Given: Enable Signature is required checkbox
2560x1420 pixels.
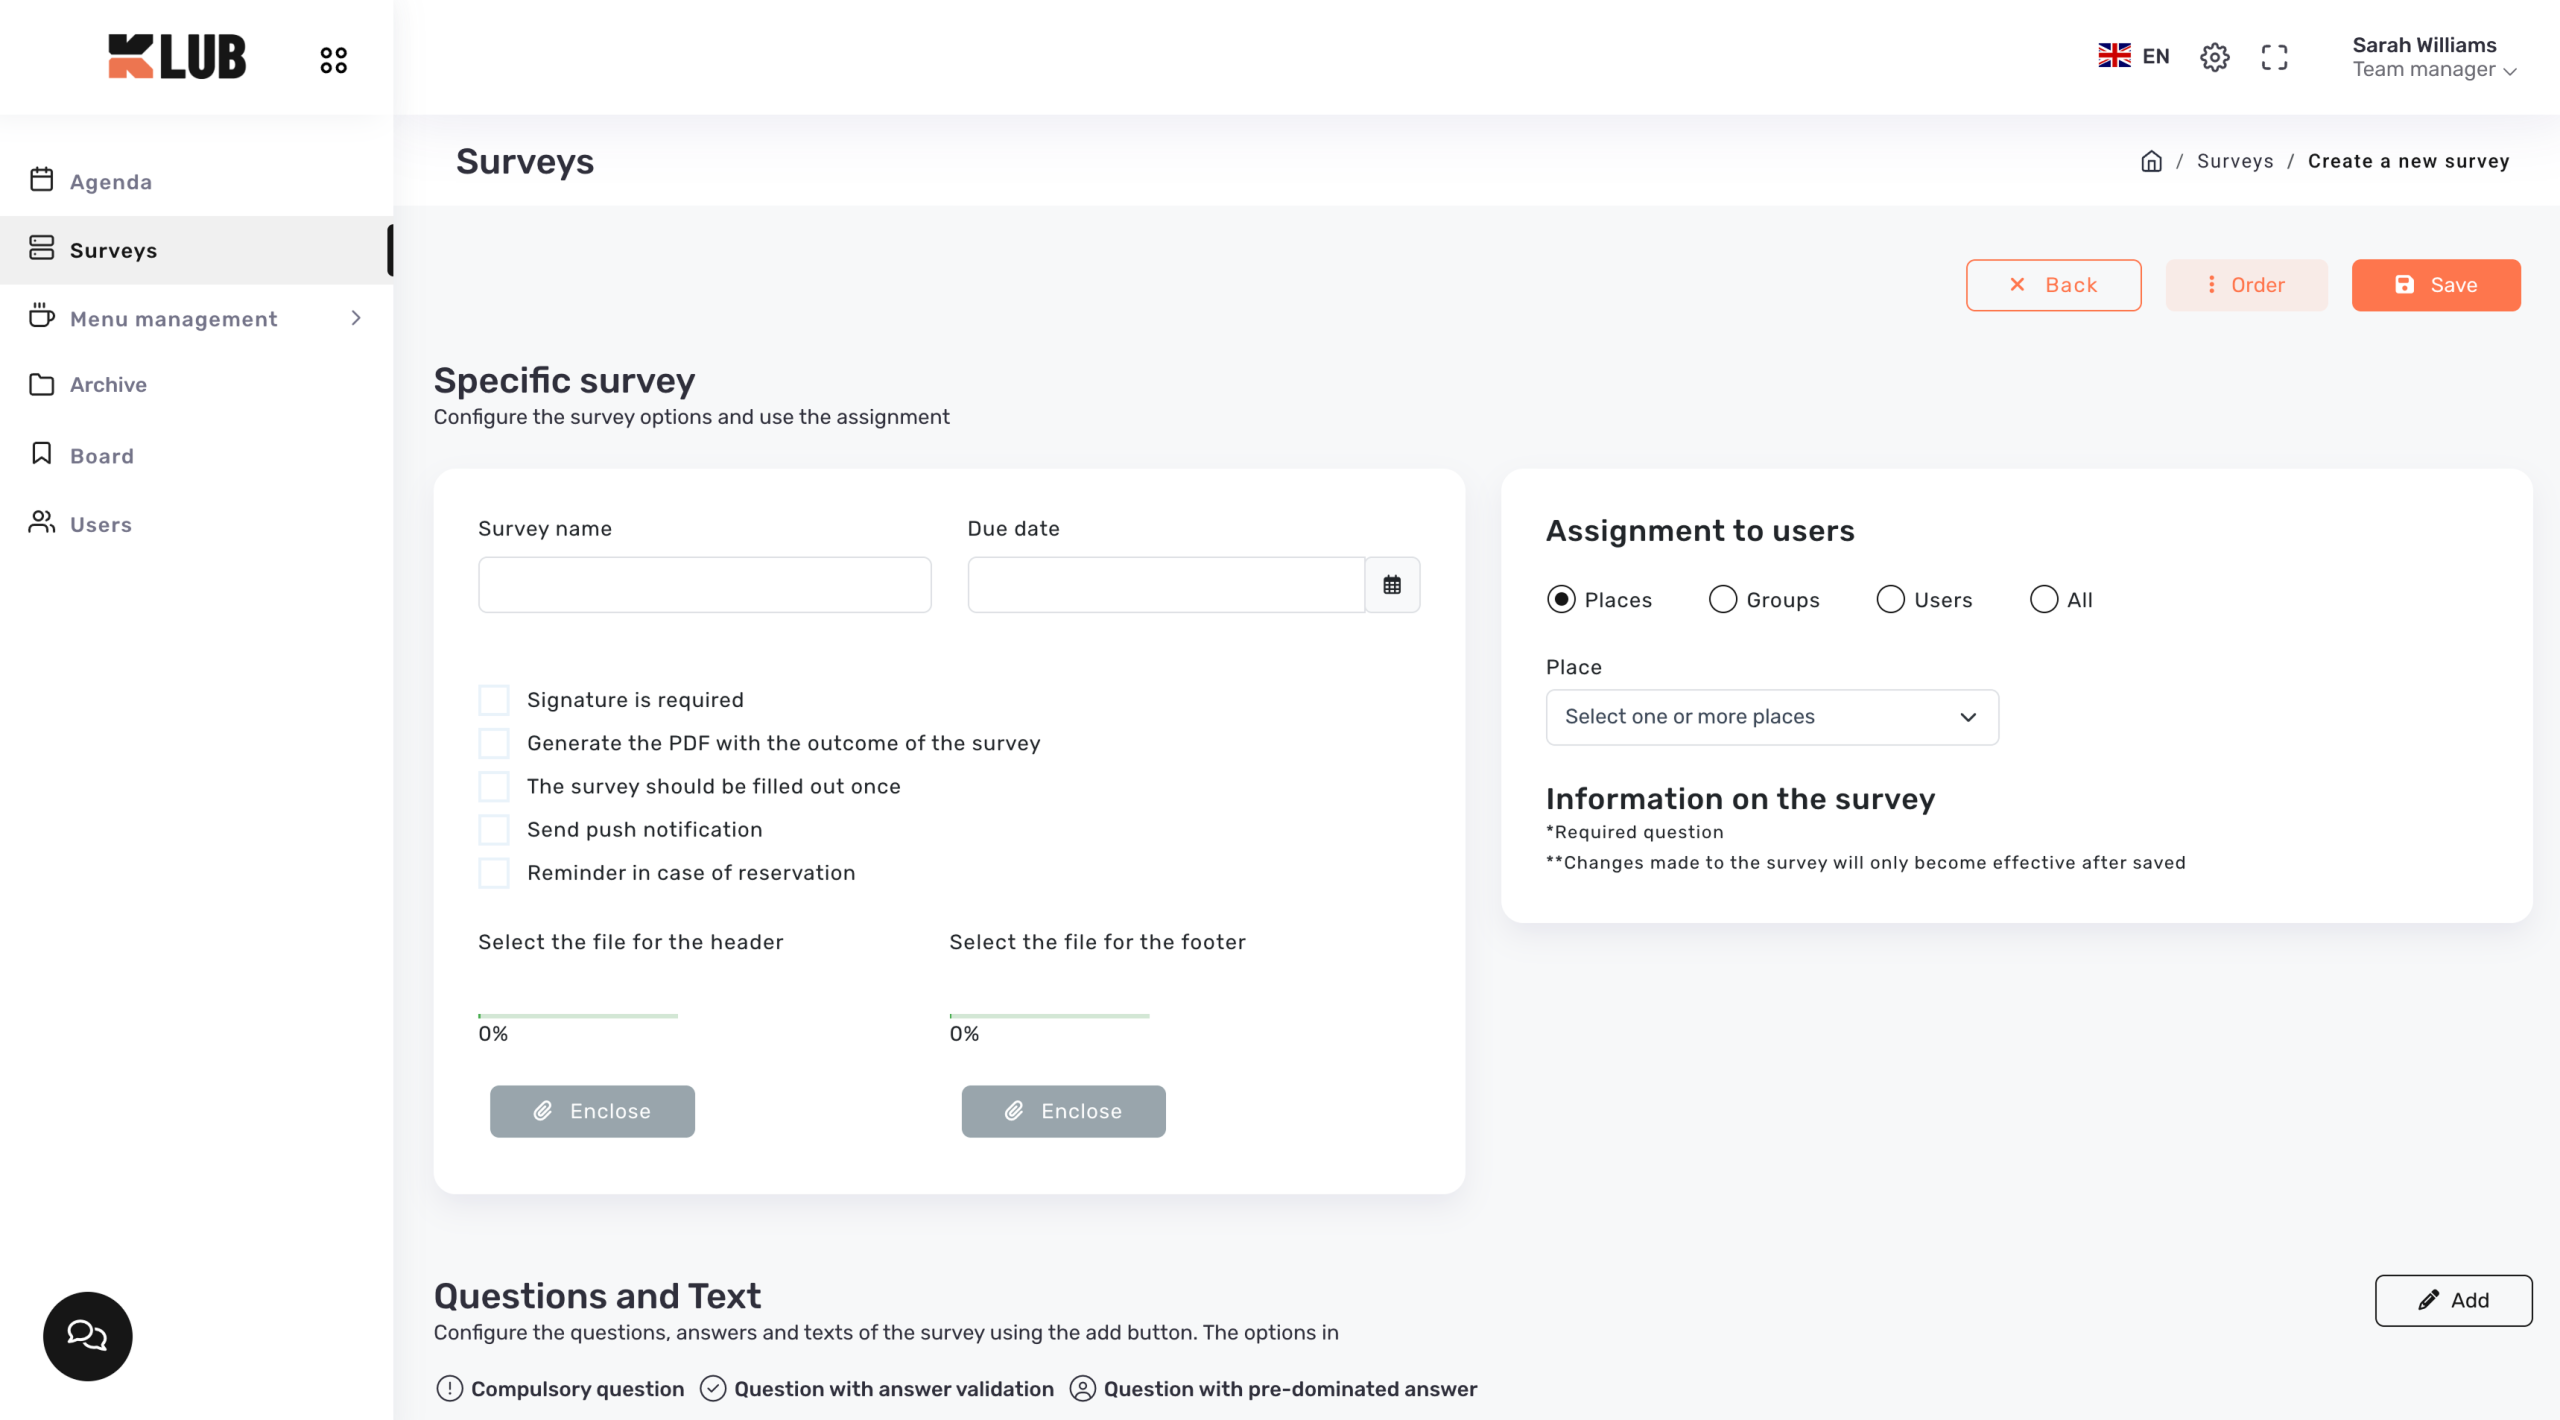Looking at the screenshot, I should [x=494, y=700].
